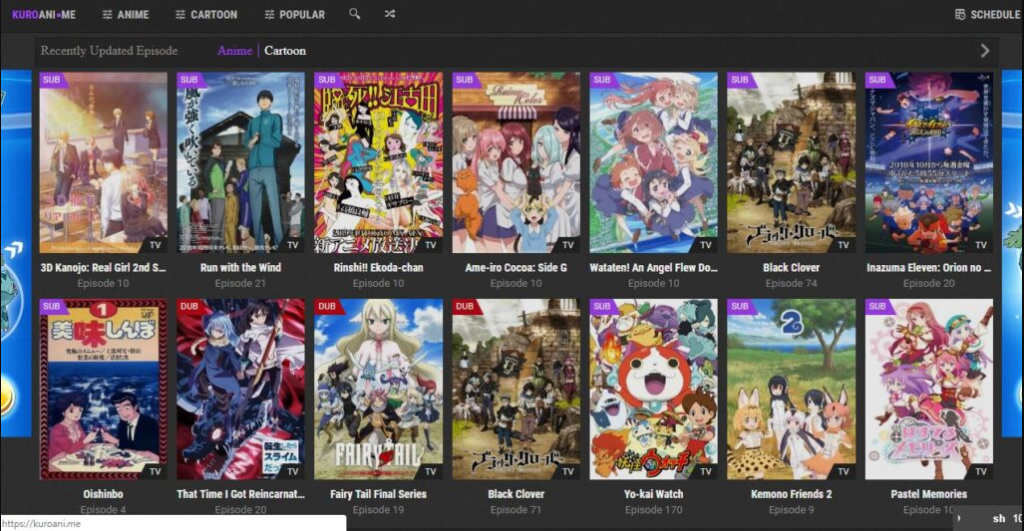Image resolution: width=1024 pixels, height=531 pixels.
Task: Click the Fairy Tail Final Series title
Action: point(378,494)
